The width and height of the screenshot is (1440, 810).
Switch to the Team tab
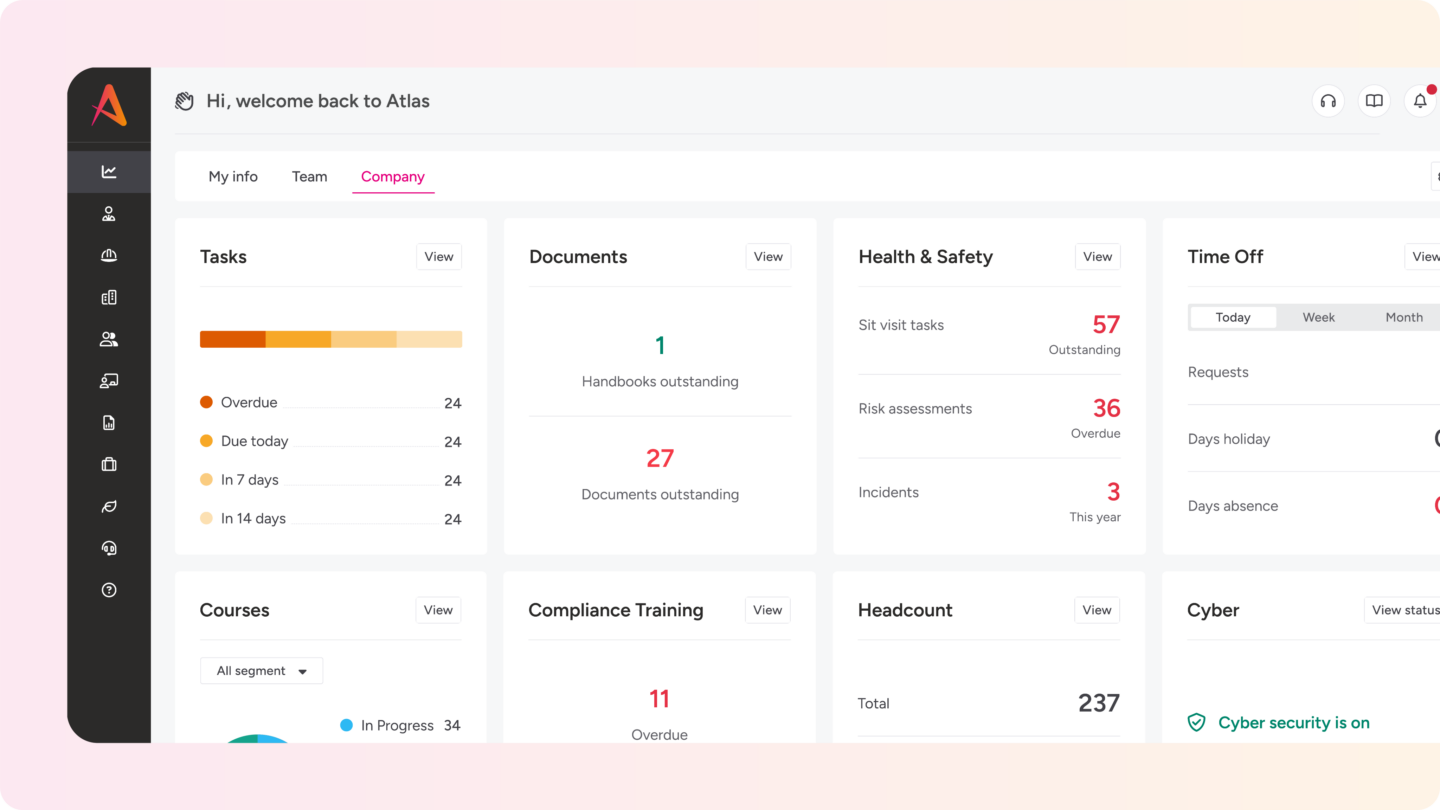(x=309, y=177)
